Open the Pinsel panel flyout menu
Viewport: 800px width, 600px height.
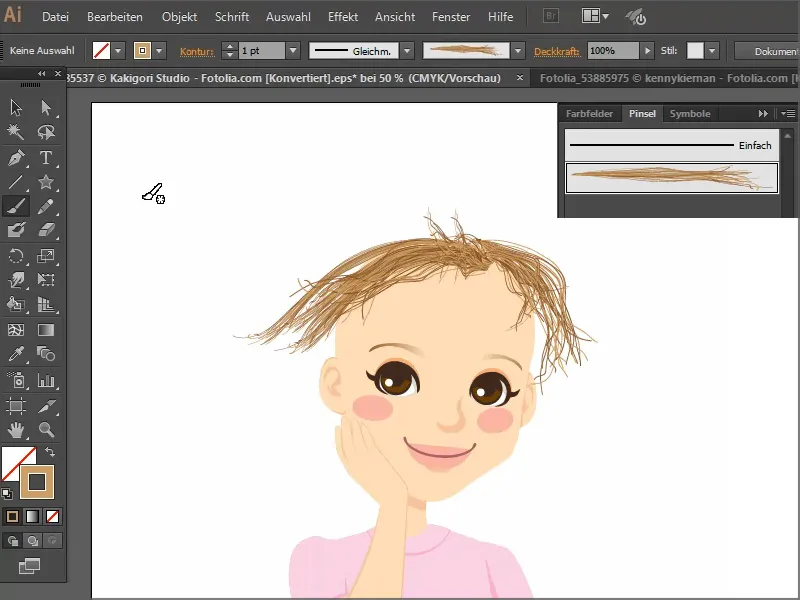(x=788, y=114)
